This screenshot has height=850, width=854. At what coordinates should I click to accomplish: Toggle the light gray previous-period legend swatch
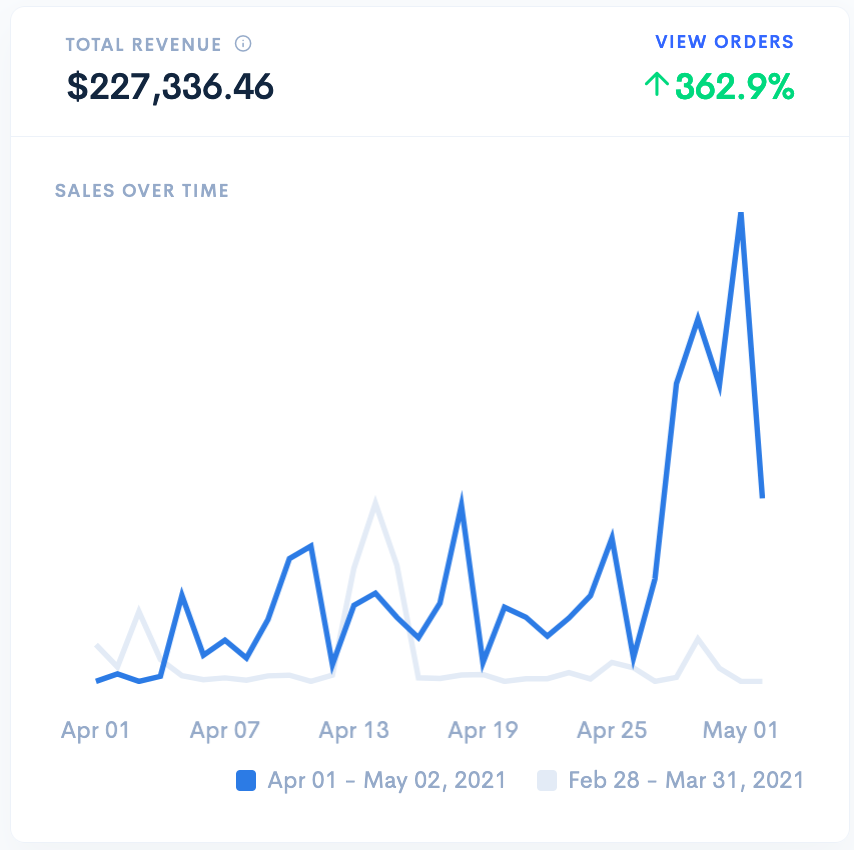(547, 780)
